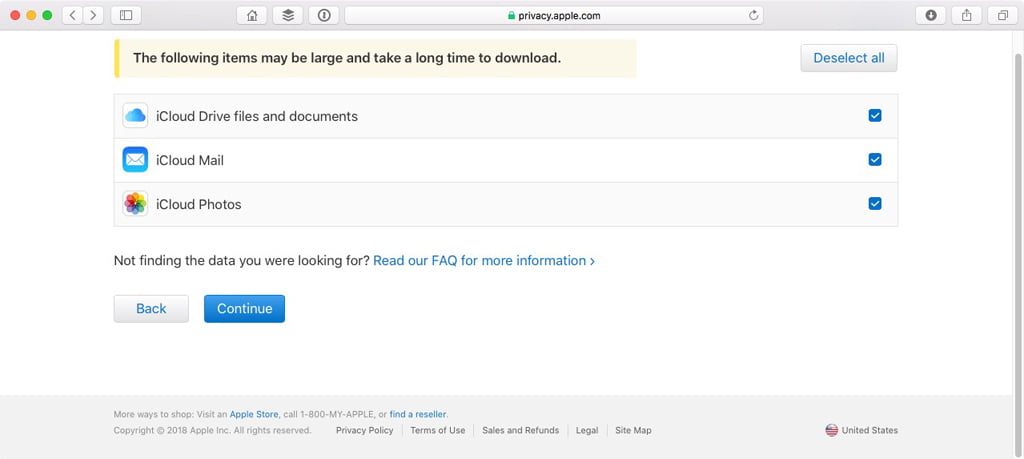Open the home page icon

[251, 15]
